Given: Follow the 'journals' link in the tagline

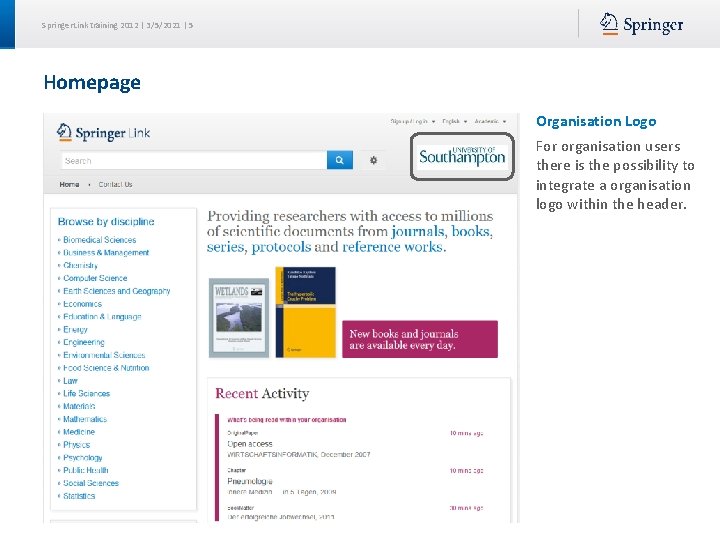Looking at the screenshot, I should pyautogui.click(x=418, y=231).
